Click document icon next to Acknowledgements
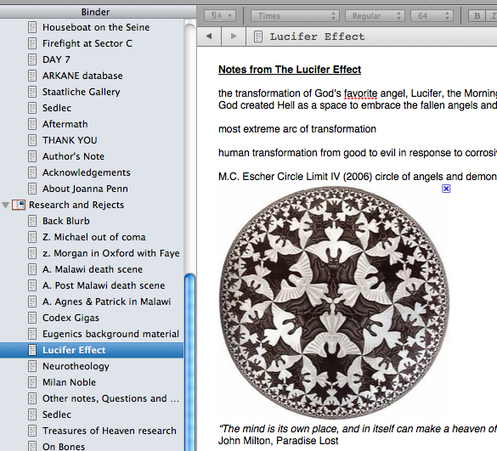This screenshot has width=497, height=451. tap(32, 172)
